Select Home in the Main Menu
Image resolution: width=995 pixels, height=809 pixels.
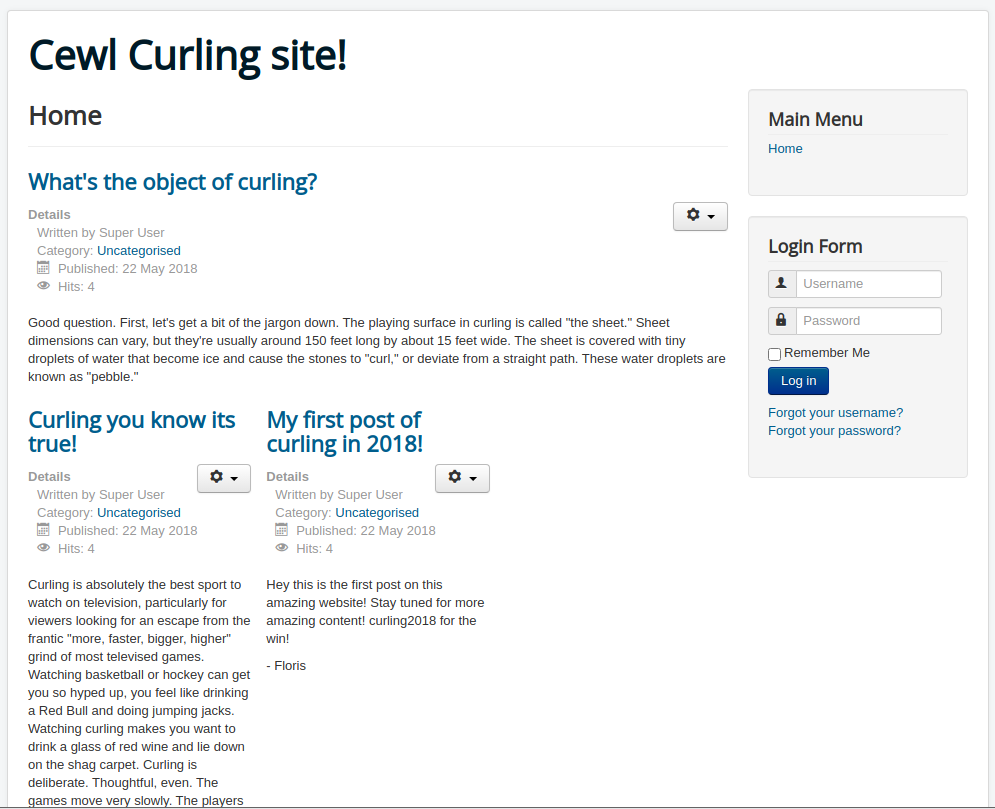pos(785,148)
